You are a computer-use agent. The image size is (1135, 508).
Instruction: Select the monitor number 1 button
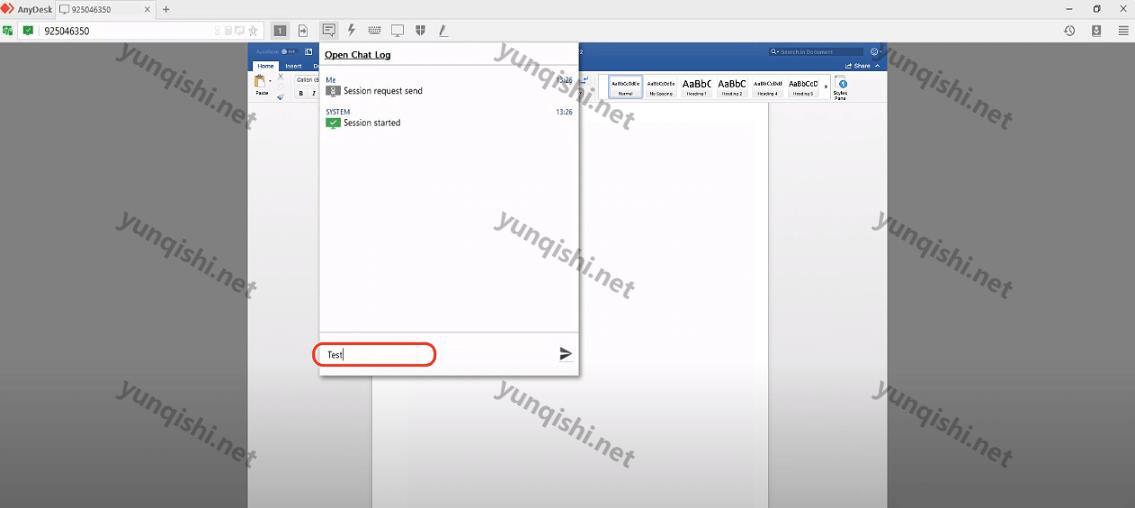280,30
